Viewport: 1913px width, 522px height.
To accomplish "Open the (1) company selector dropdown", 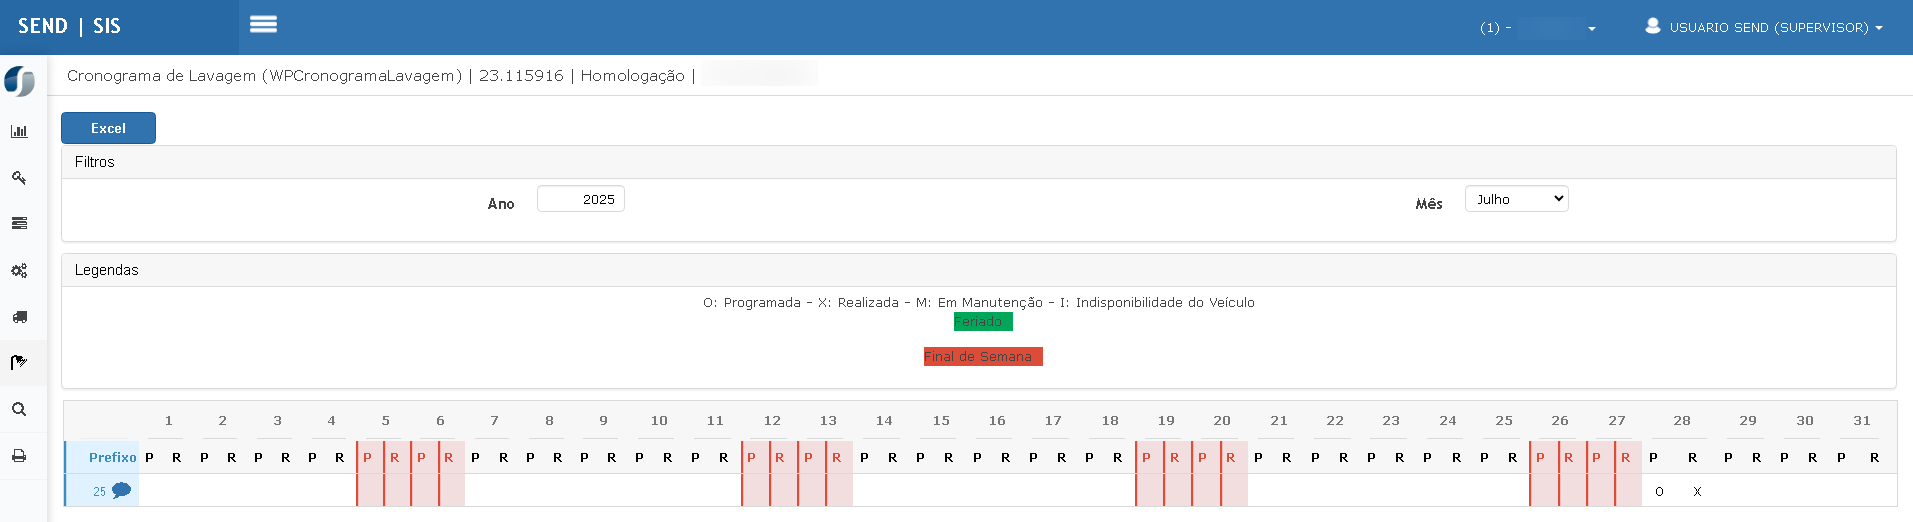I will pos(1538,28).
